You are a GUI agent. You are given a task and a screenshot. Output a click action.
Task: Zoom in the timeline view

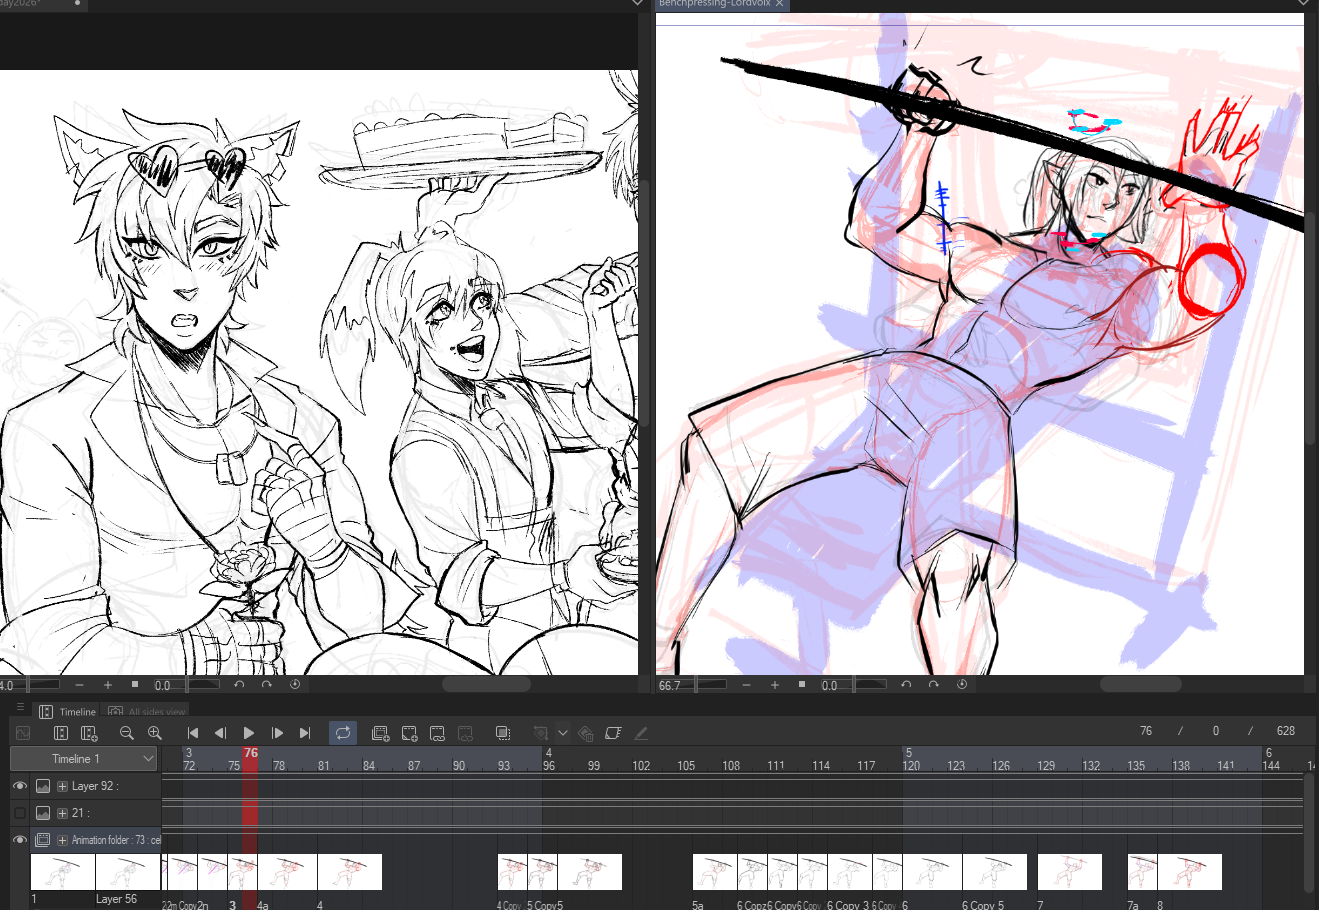coord(154,733)
